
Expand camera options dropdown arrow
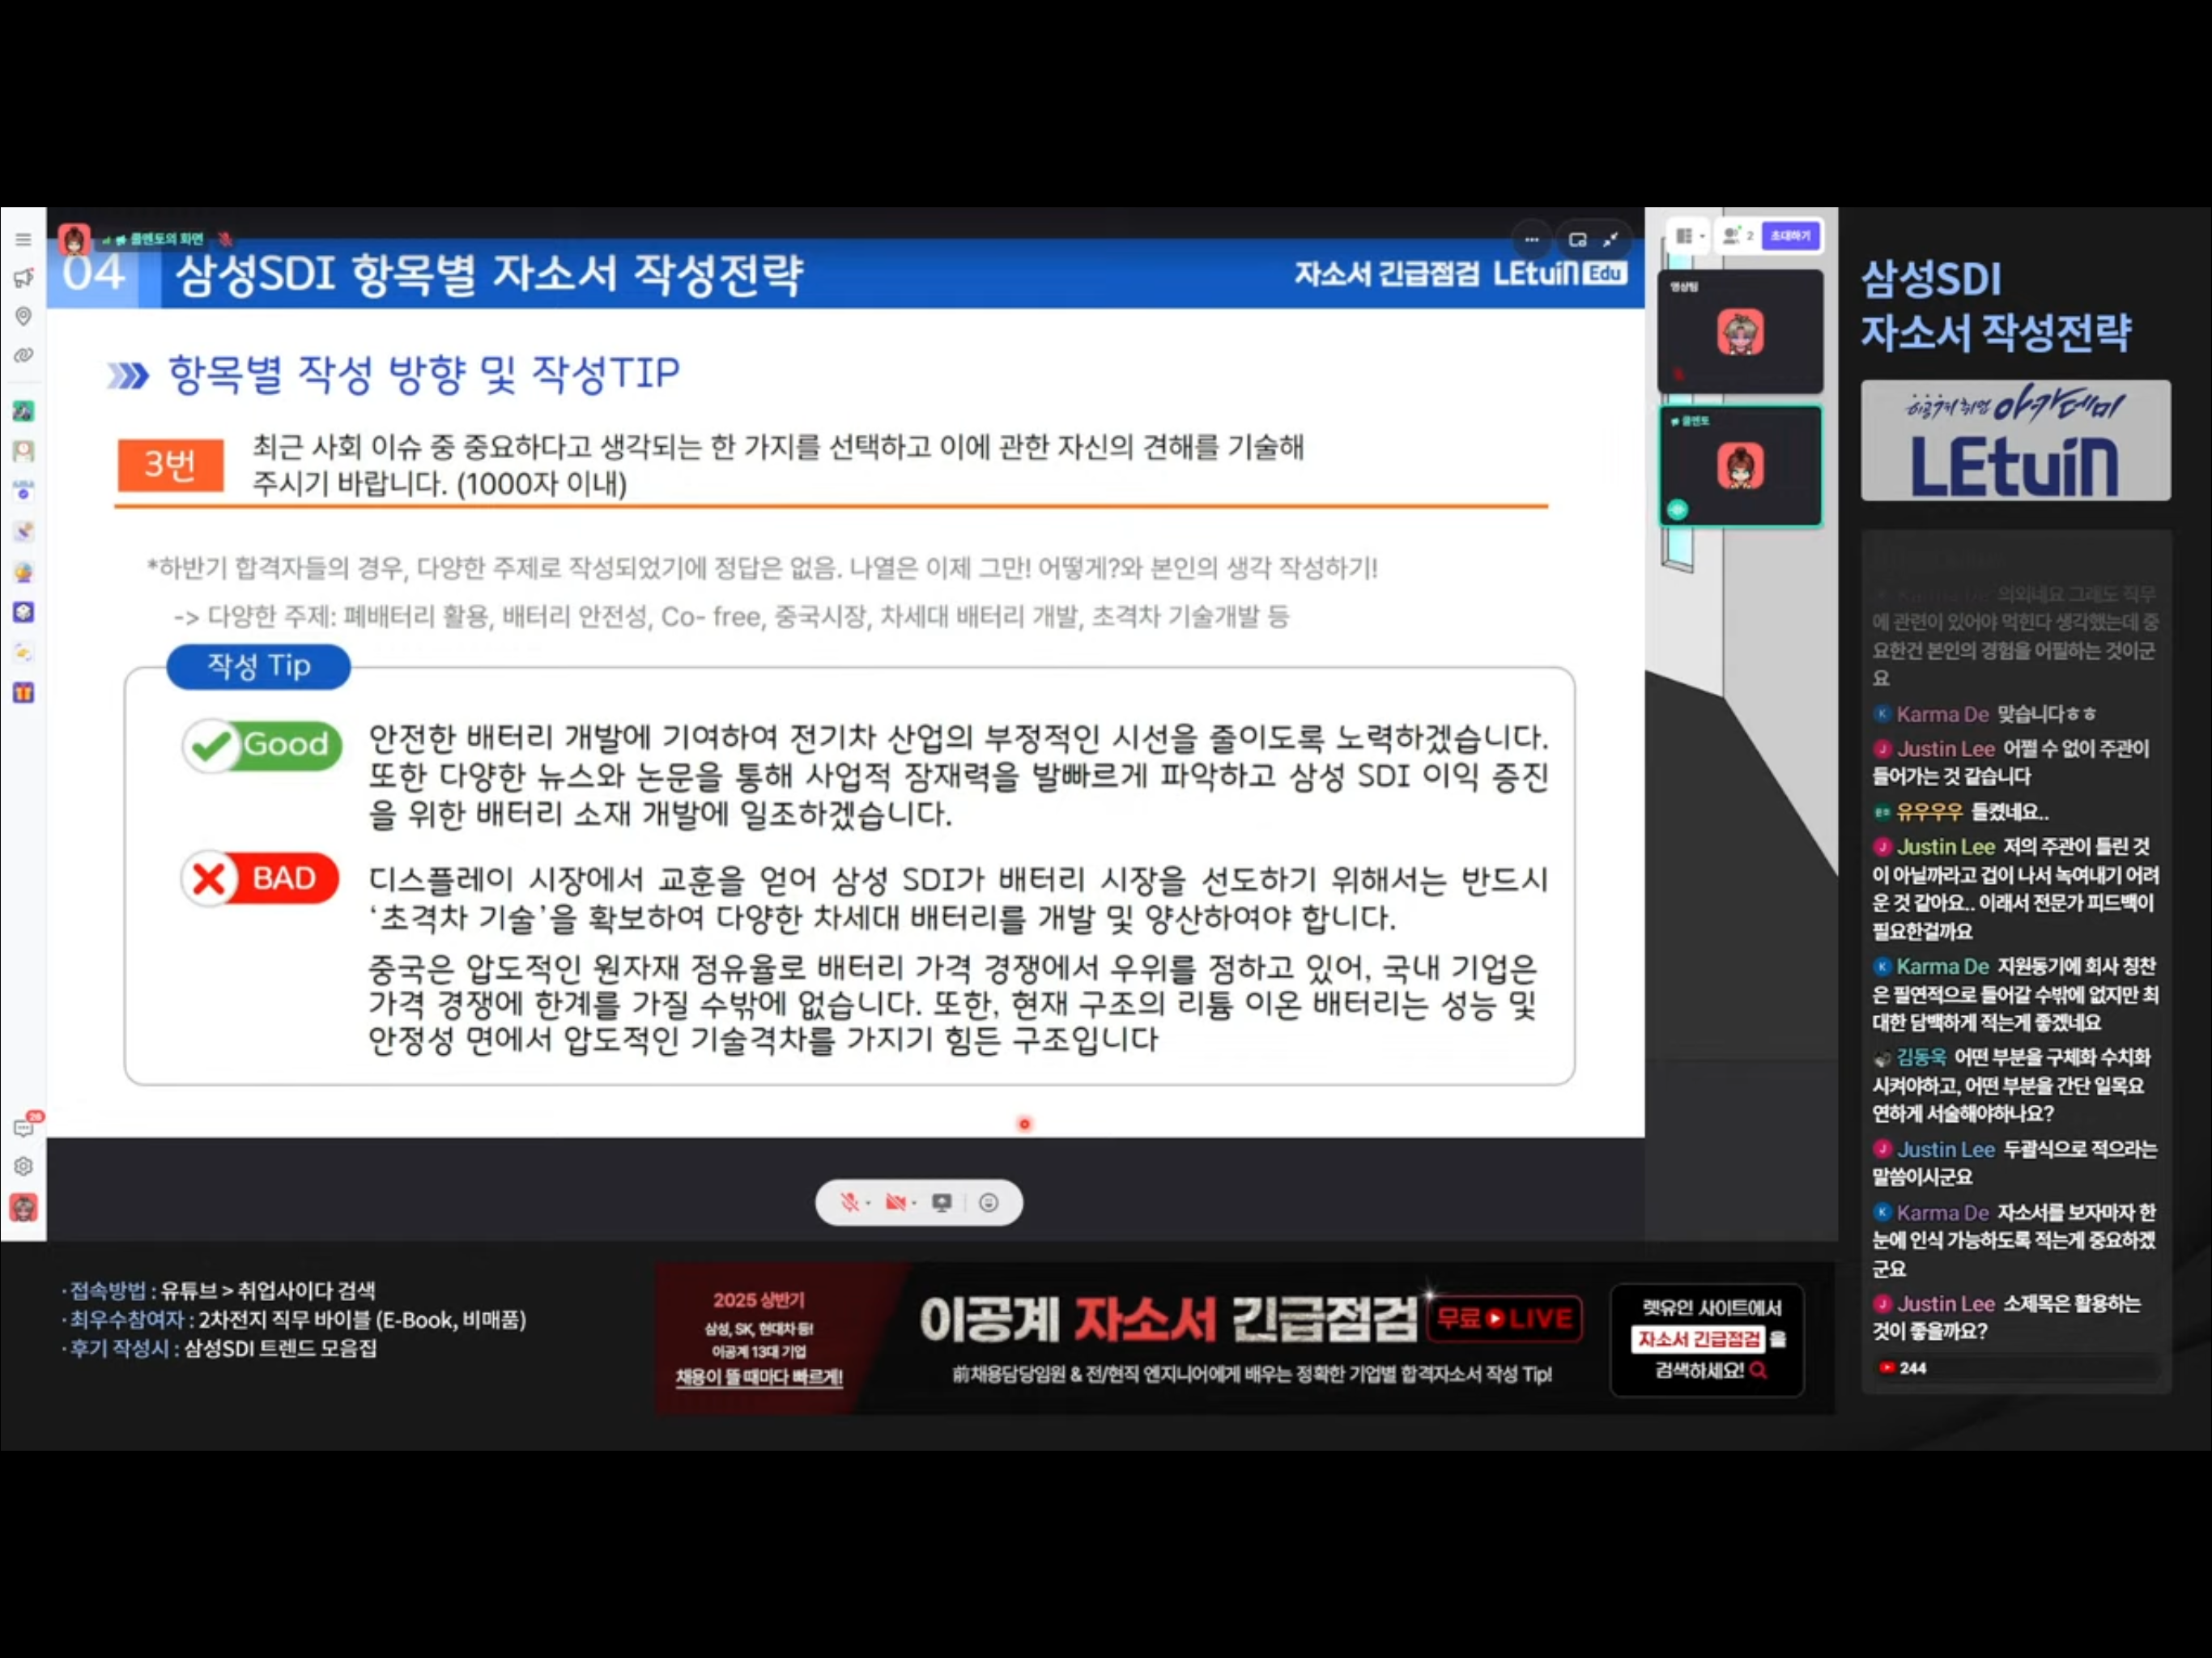914,1203
